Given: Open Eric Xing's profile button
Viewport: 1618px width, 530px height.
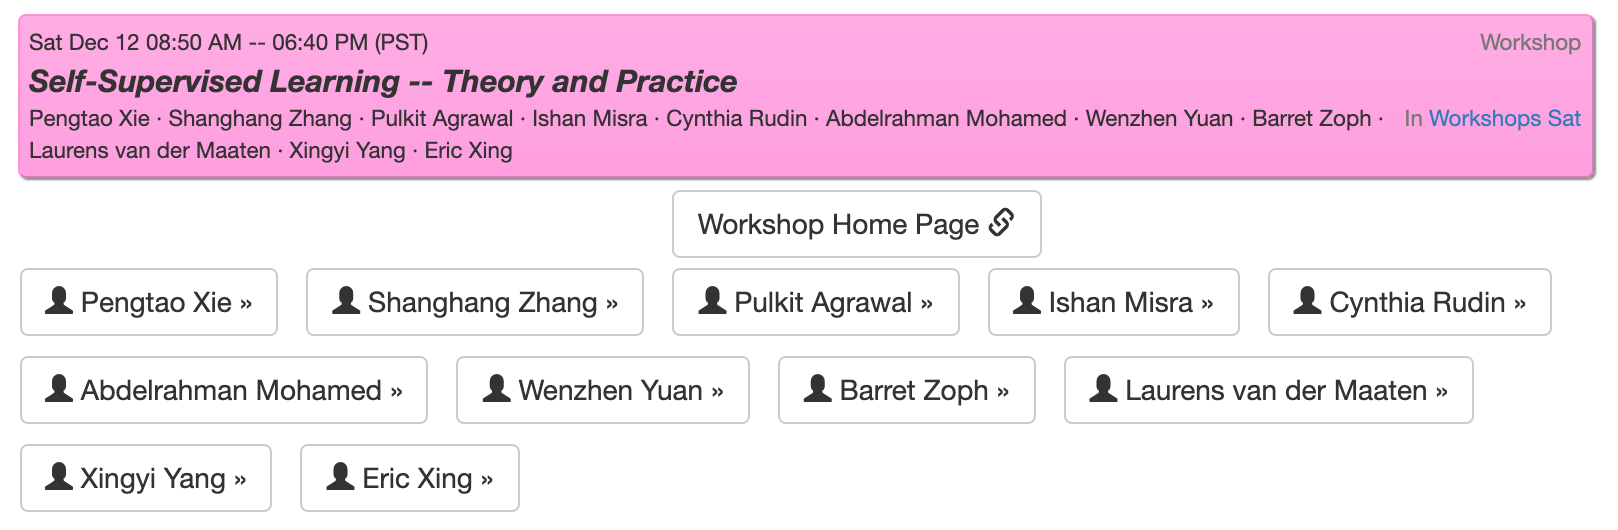Looking at the screenshot, I should pos(410,478).
